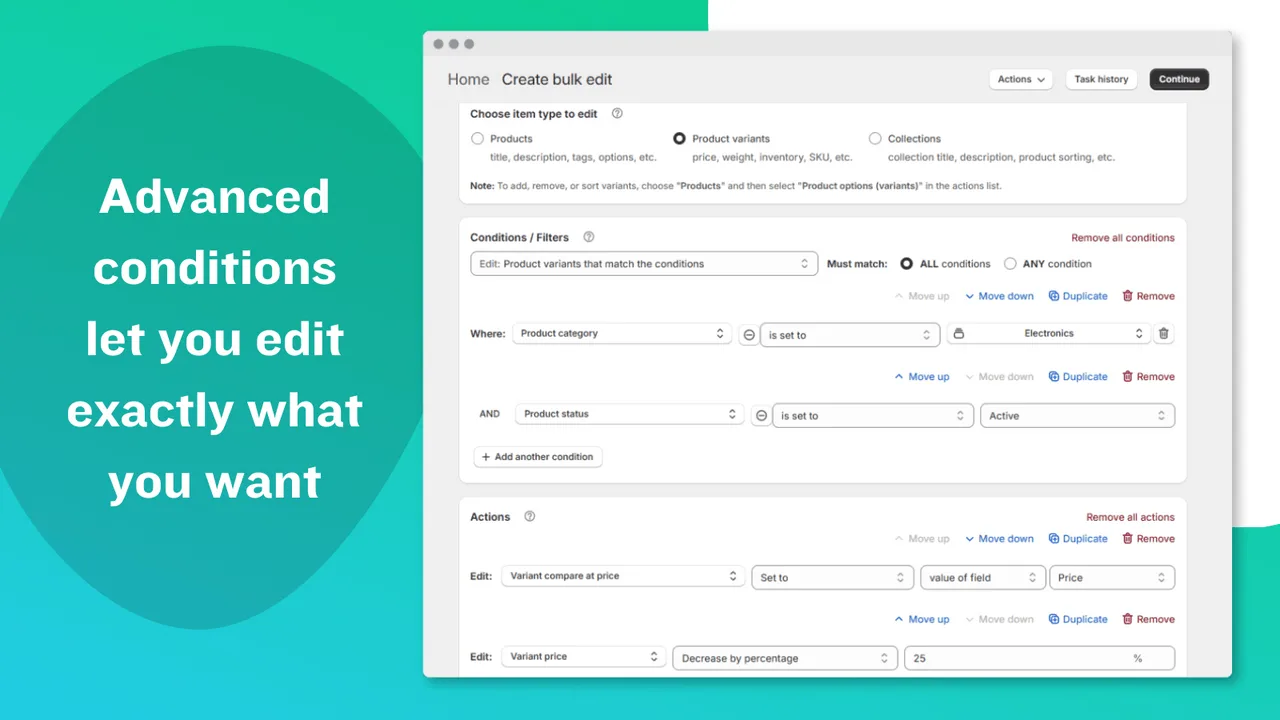Screen dimensions: 1280x720
Task: Delete Electronics value with trash icon
Action: (1163, 334)
